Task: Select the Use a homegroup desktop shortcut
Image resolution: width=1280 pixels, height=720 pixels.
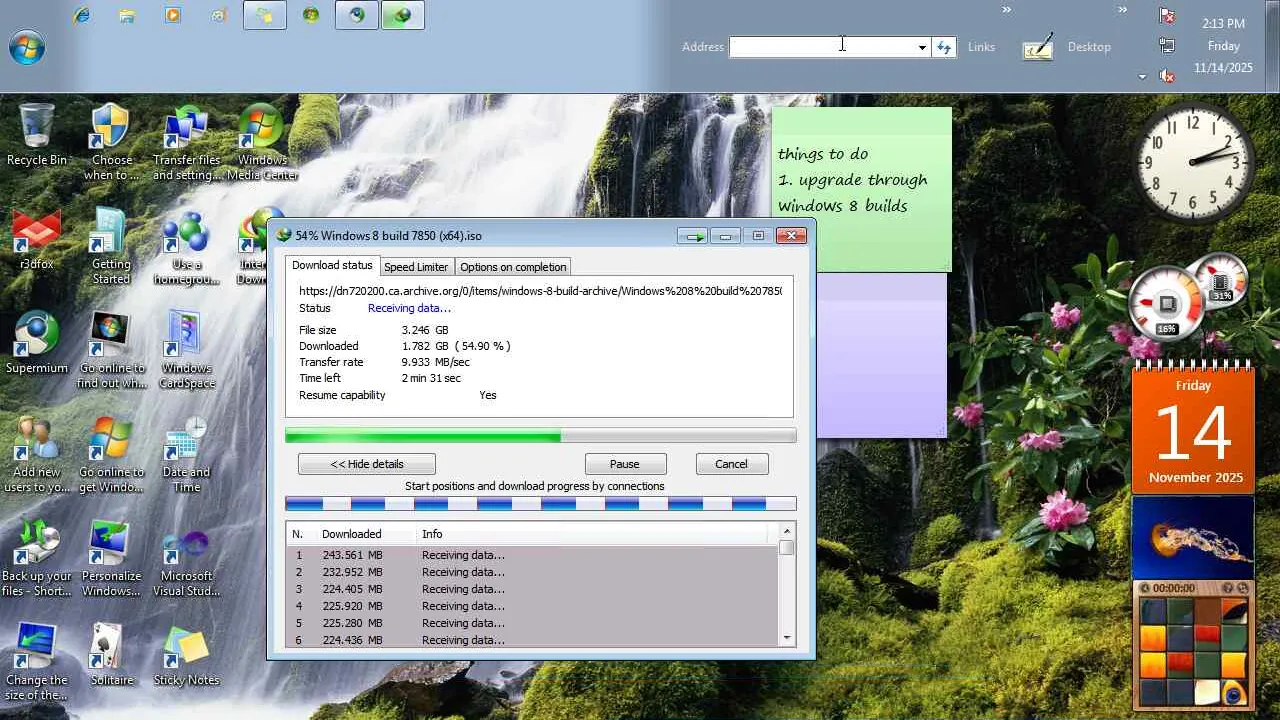Action: (187, 246)
